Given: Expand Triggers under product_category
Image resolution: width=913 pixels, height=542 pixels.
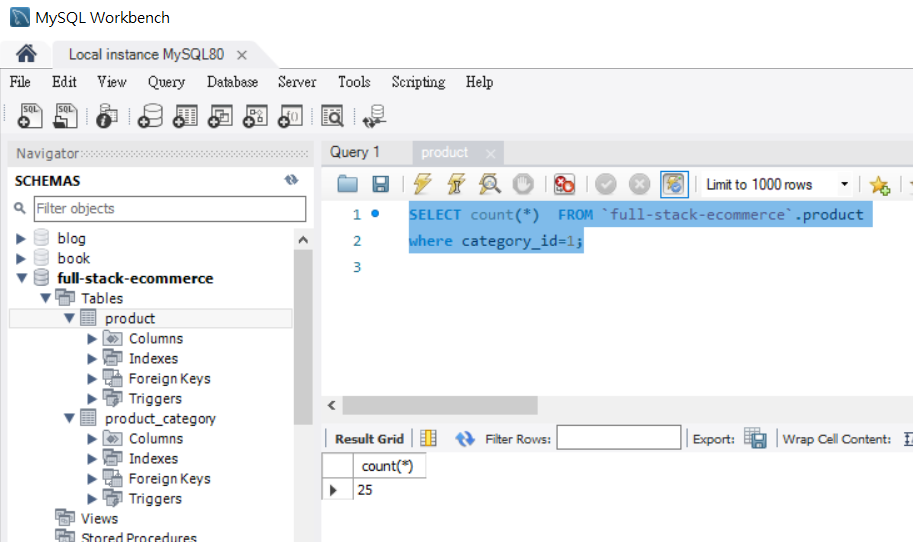Looking at the screenshot, I should 92,499.
